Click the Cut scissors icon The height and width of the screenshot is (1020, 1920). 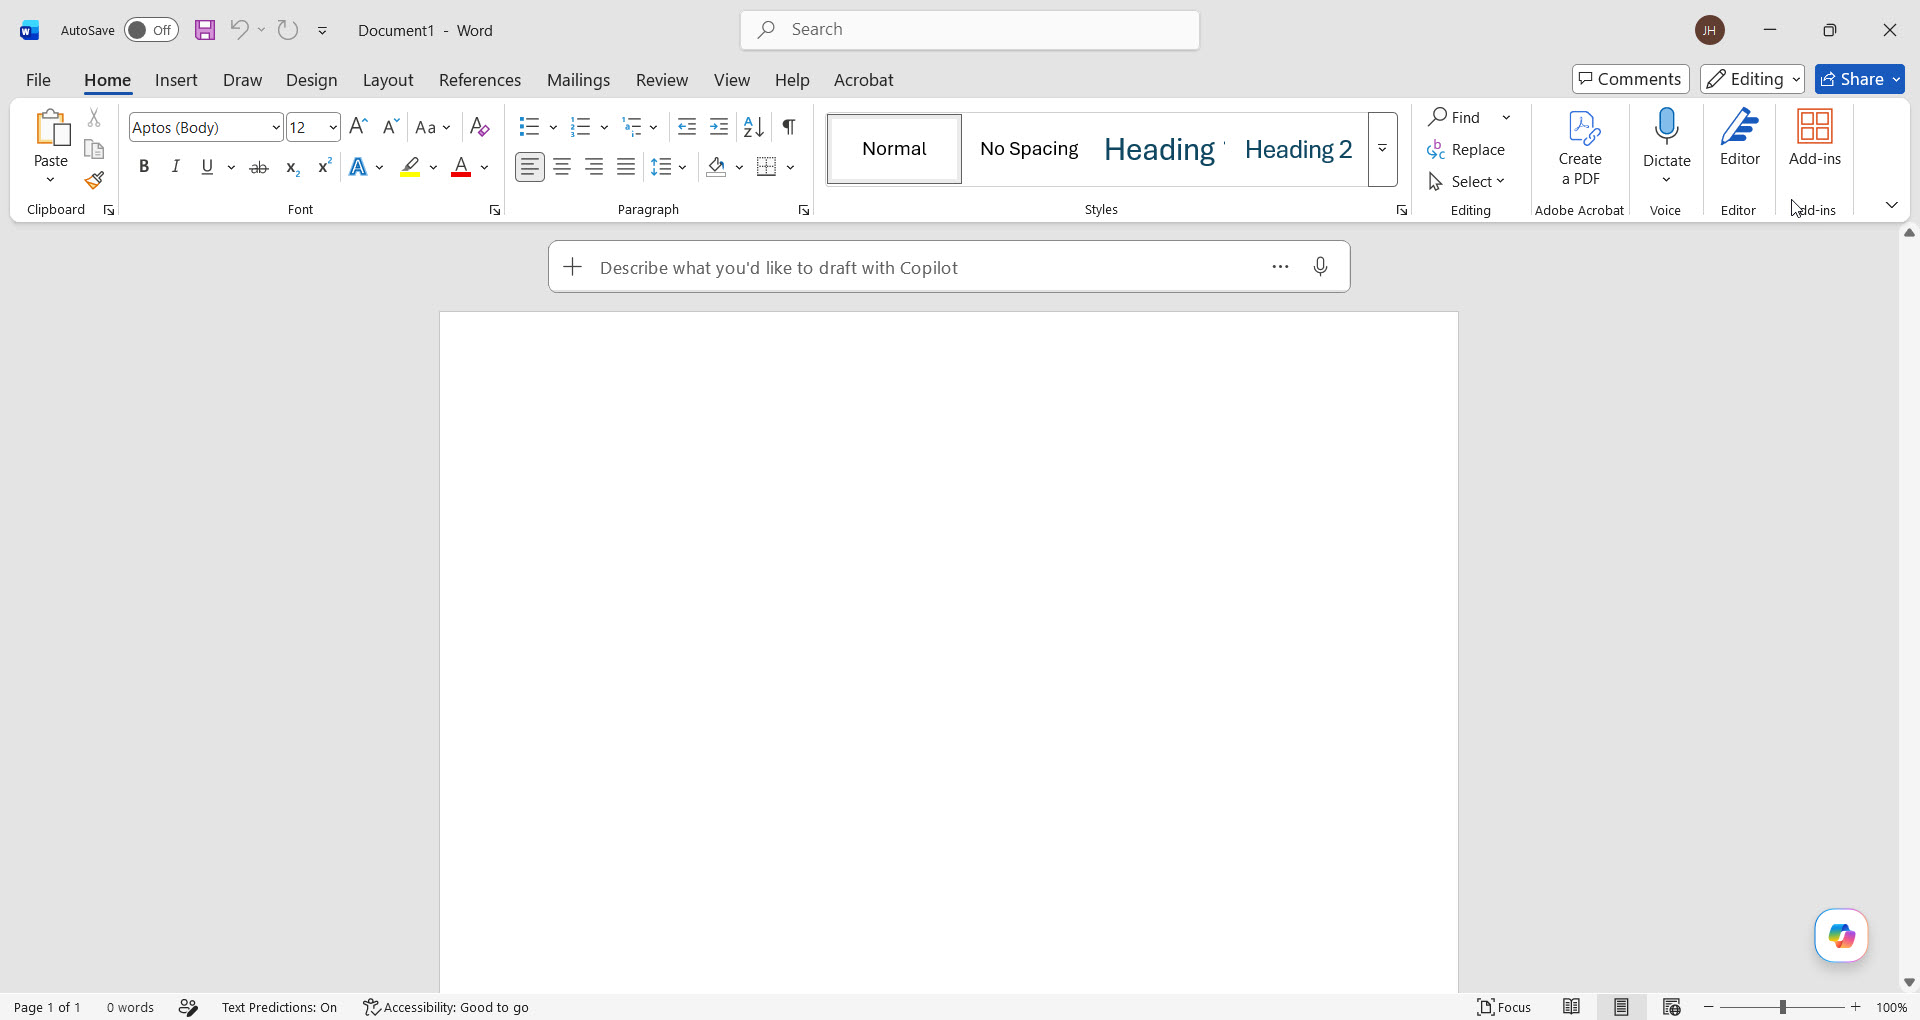(94, 118)
